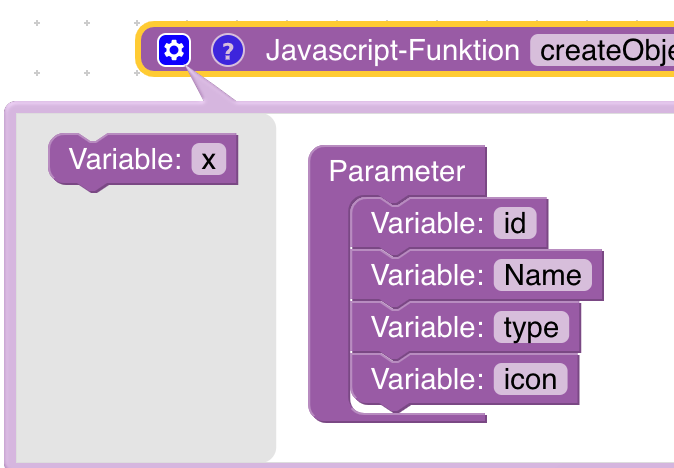Click the x name field in toolbox block

point(208,159)
